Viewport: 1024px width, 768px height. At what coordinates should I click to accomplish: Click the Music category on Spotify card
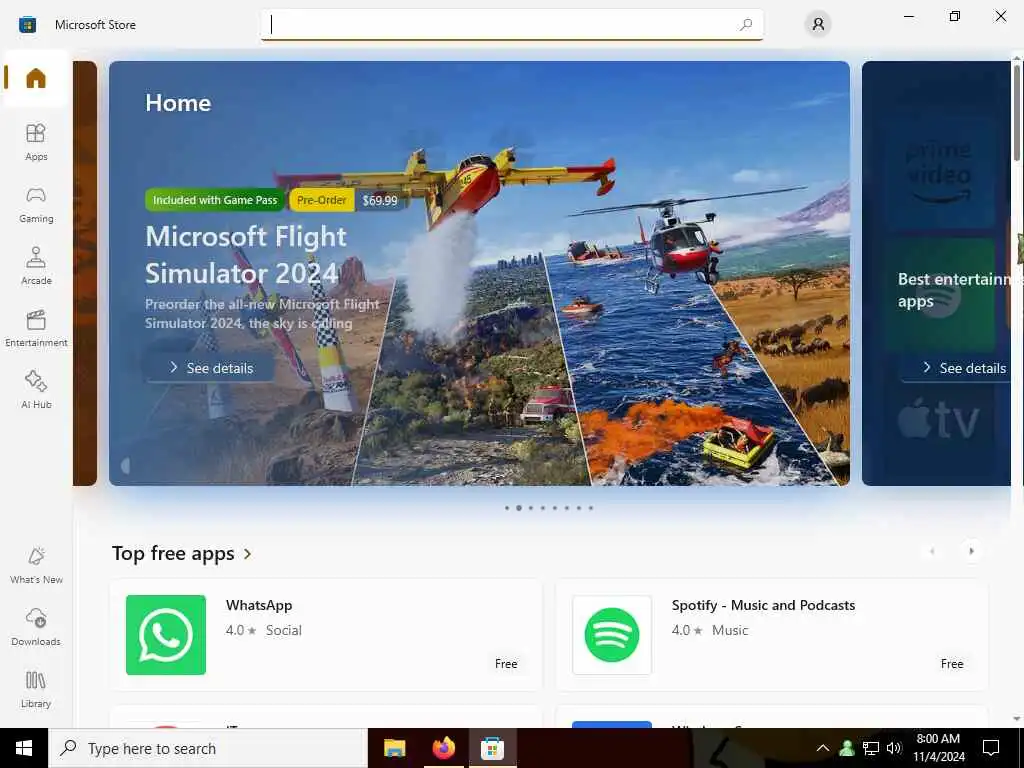729,630
